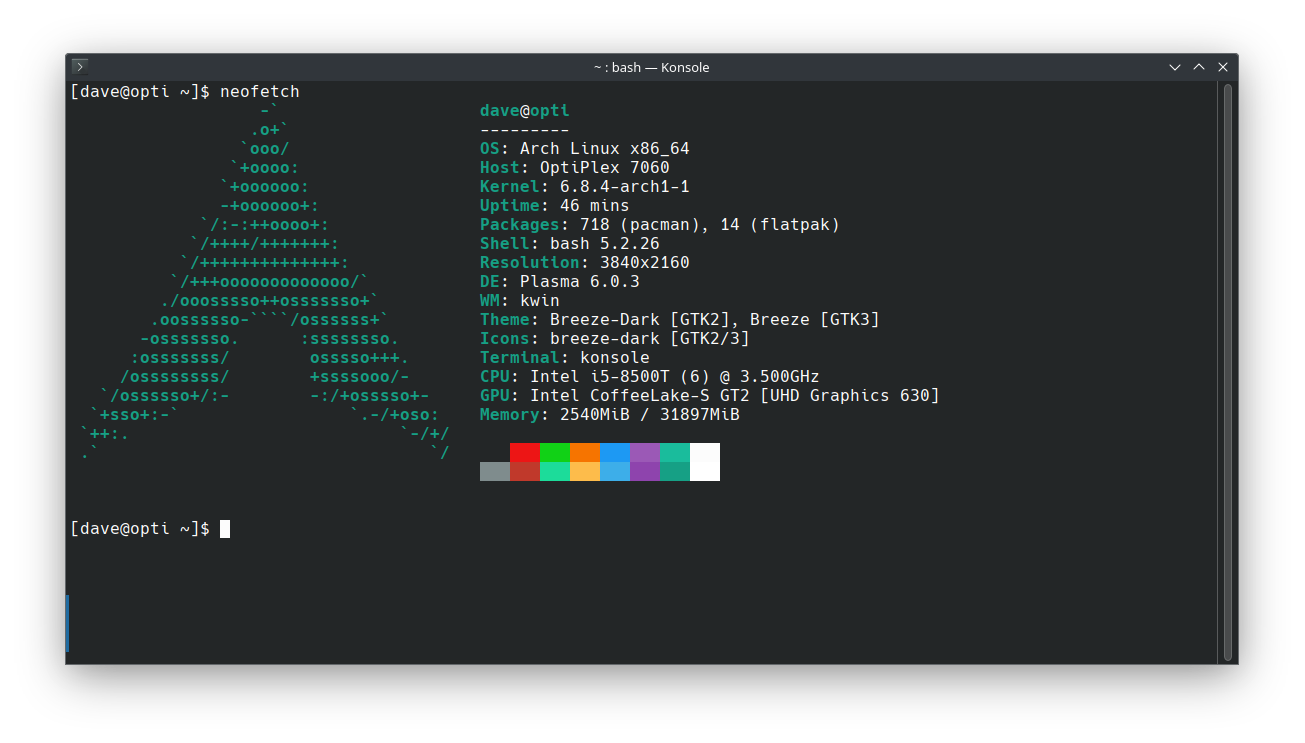
Task: Click the terminal's vertical scrollbar
Action: coord(1228,372)
